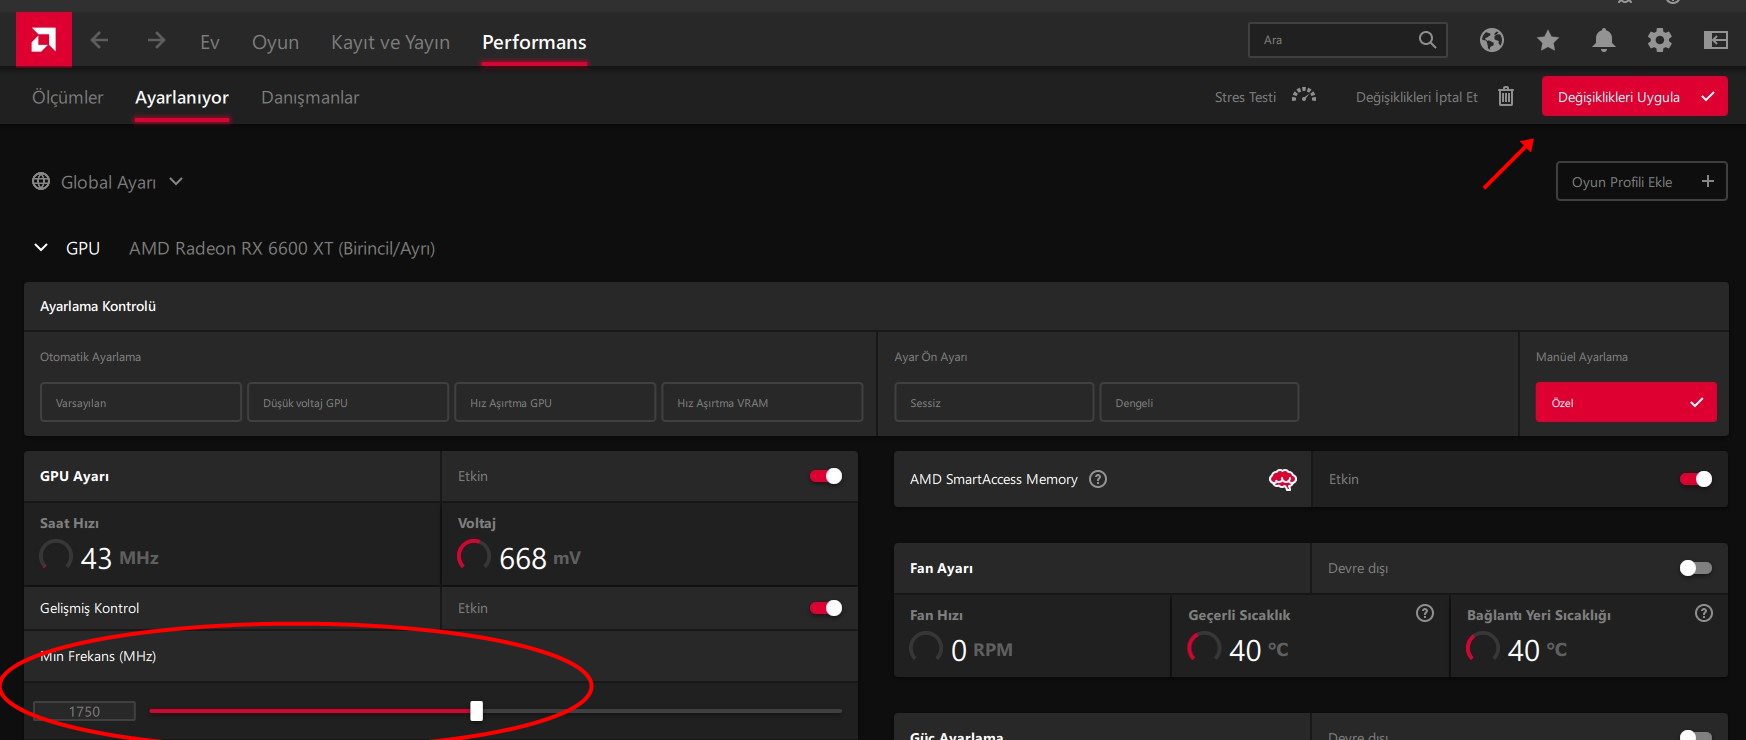
Task: Click the trash icon to discard changes
Action: tap(1506, 96)
